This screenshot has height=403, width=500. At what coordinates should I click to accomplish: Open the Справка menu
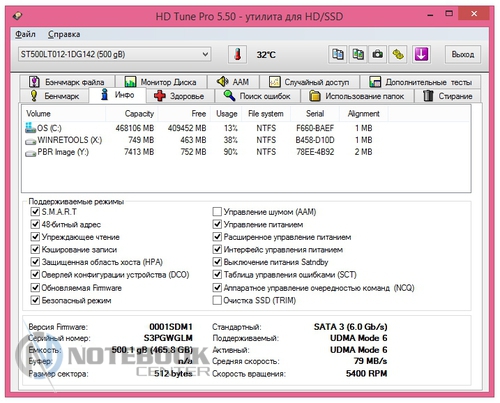pos(64,34)
